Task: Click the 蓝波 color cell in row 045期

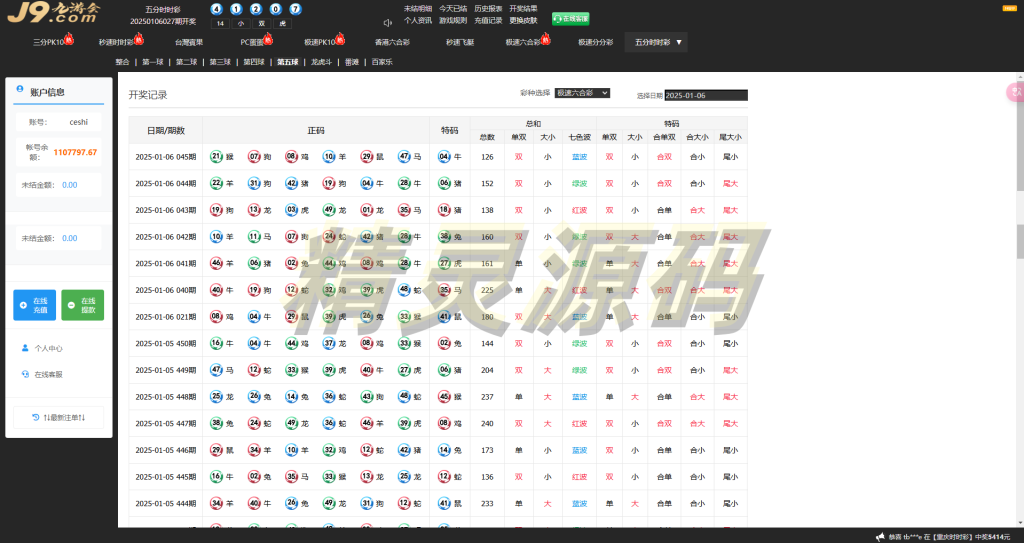Action: click(x=579, y=157)
